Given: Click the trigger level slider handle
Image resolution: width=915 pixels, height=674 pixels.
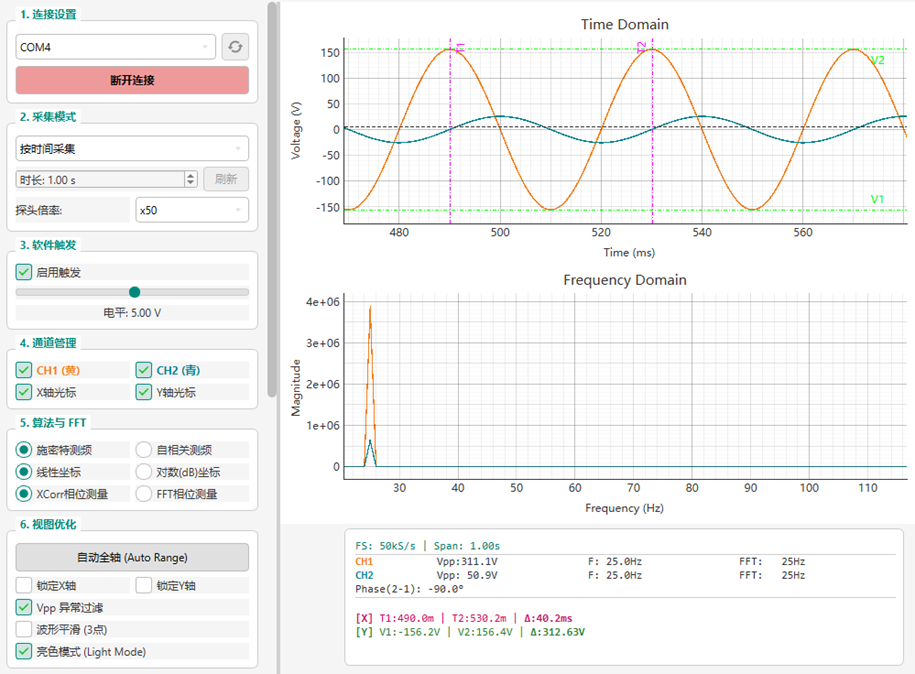Looking at the screenshot, I should [x=135, y=292].
